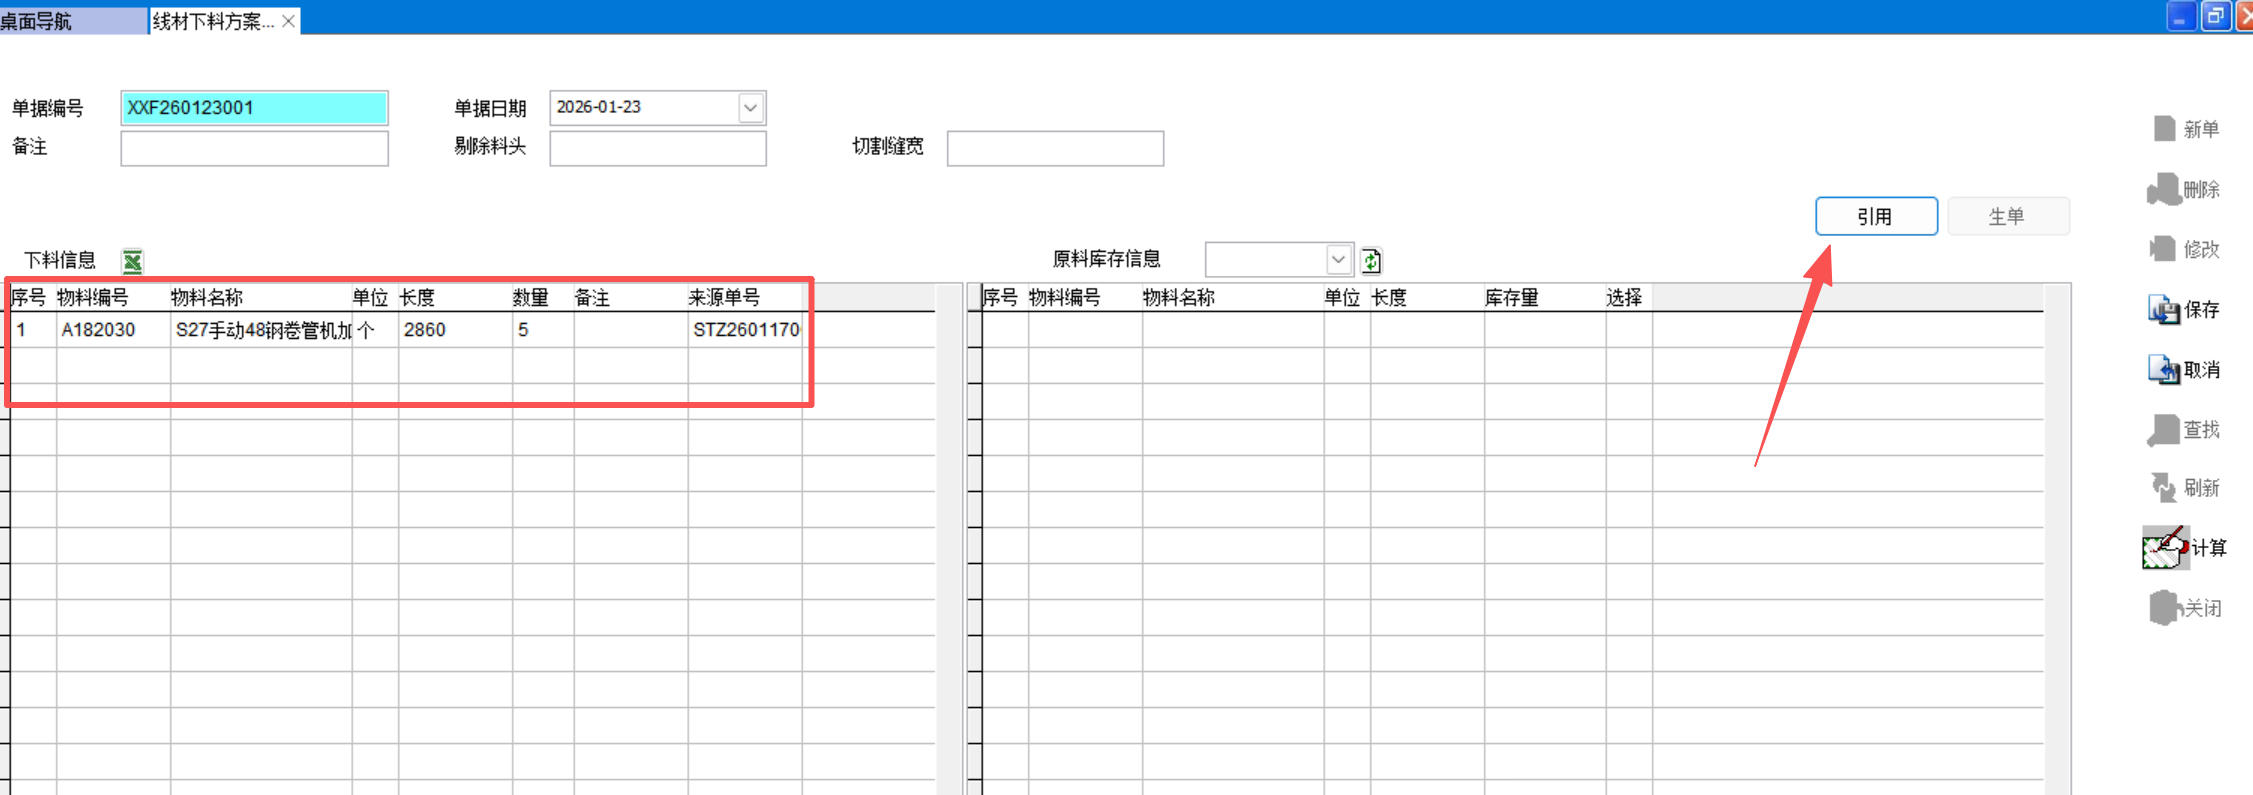Click the 取消 cancel icon
This screenshot has width=2253, height=795.
[x=2164, y=370]
